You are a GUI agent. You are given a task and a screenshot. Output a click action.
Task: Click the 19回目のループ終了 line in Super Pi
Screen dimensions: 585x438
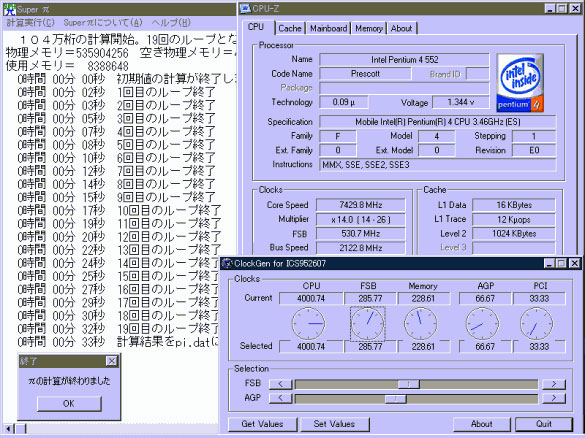pyautogui.click(x=118, y=329)
